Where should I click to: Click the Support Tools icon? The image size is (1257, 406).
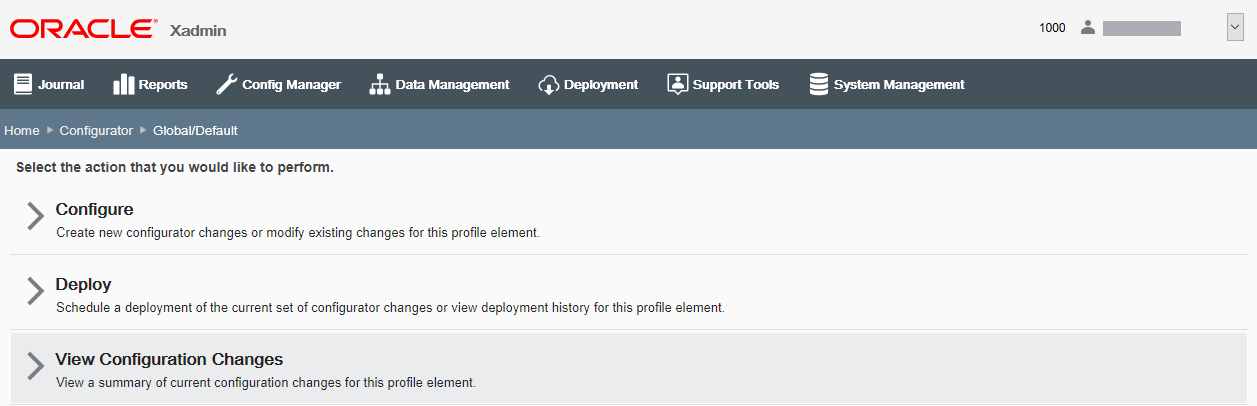[678, 84]
